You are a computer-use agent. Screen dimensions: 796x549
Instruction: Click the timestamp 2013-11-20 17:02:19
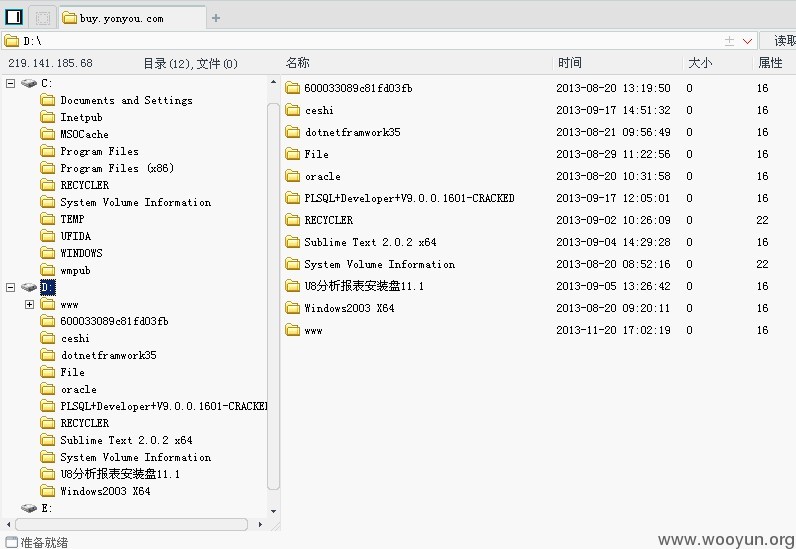[x=613, y=330]
